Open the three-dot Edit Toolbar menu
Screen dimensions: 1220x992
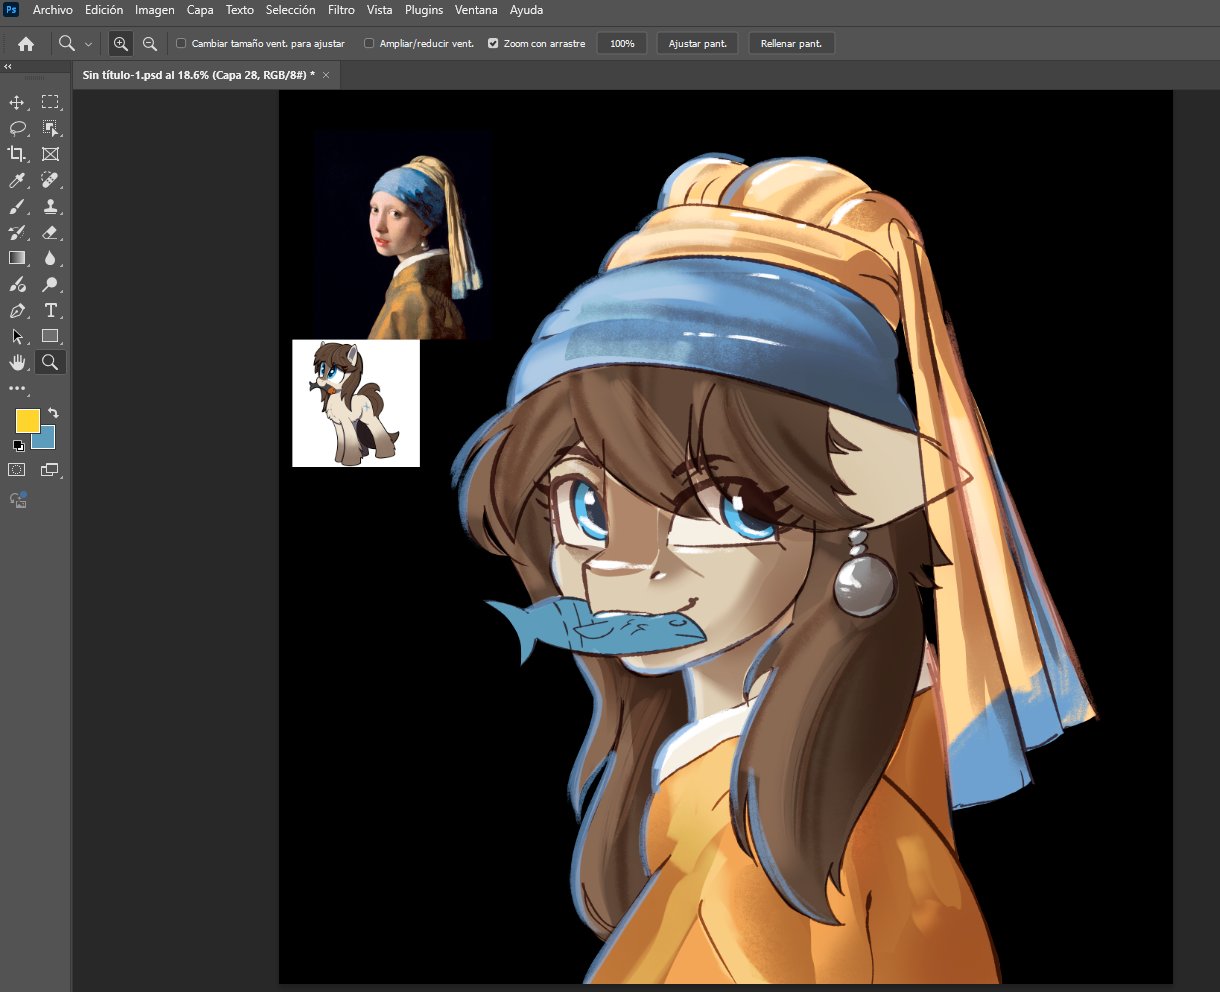pyautogui.click(x=17, y=388)
